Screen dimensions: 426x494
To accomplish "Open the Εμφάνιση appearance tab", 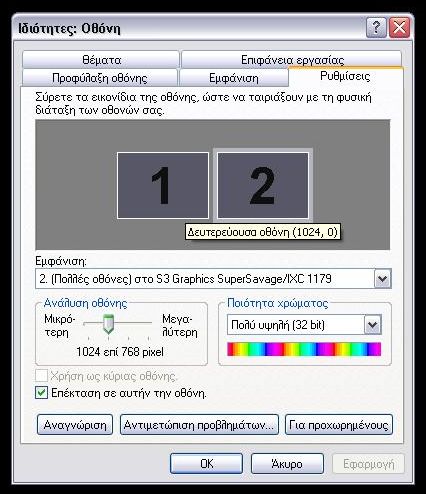I will pyautogui.click(x=233, y=78).
